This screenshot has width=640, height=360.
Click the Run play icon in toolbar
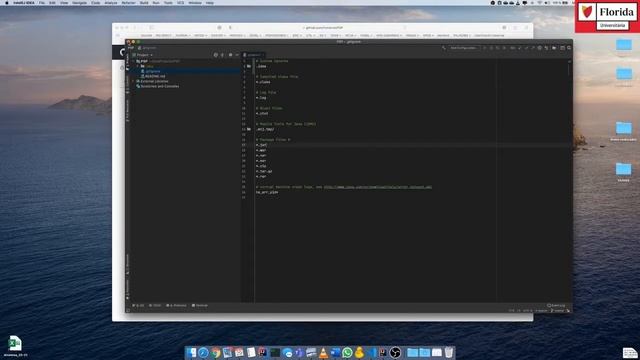(x=485, y=48)
